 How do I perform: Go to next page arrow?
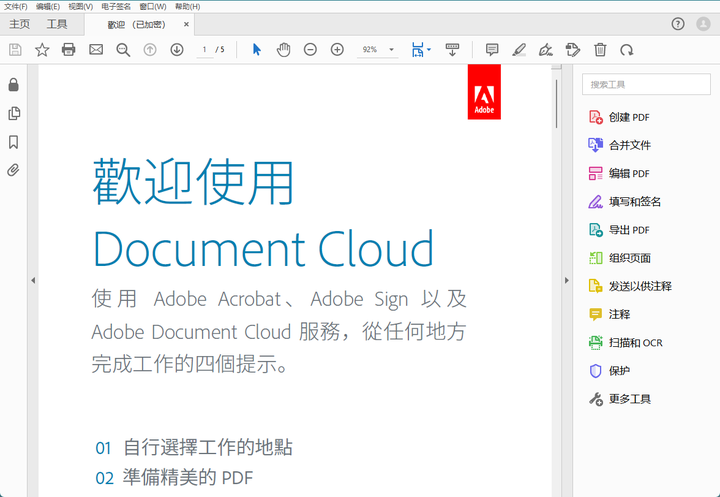click(x=177, y=50)
